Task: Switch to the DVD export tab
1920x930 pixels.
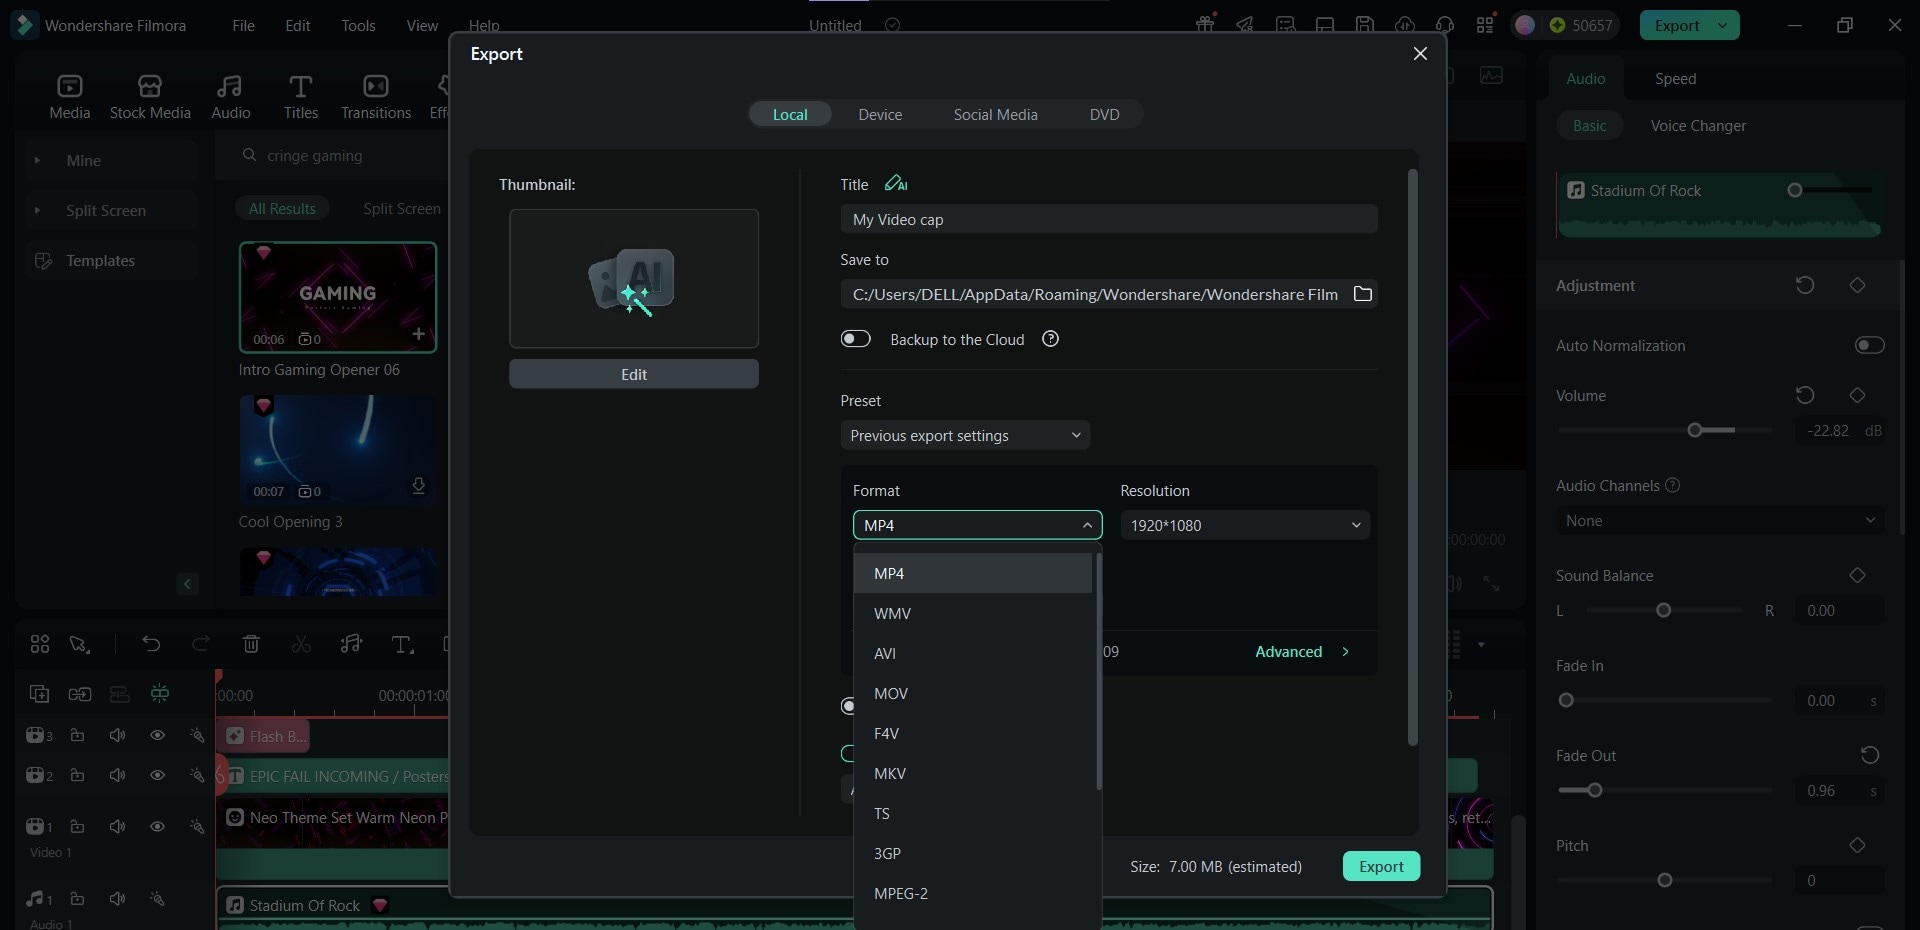Action: click(1104, 114)
